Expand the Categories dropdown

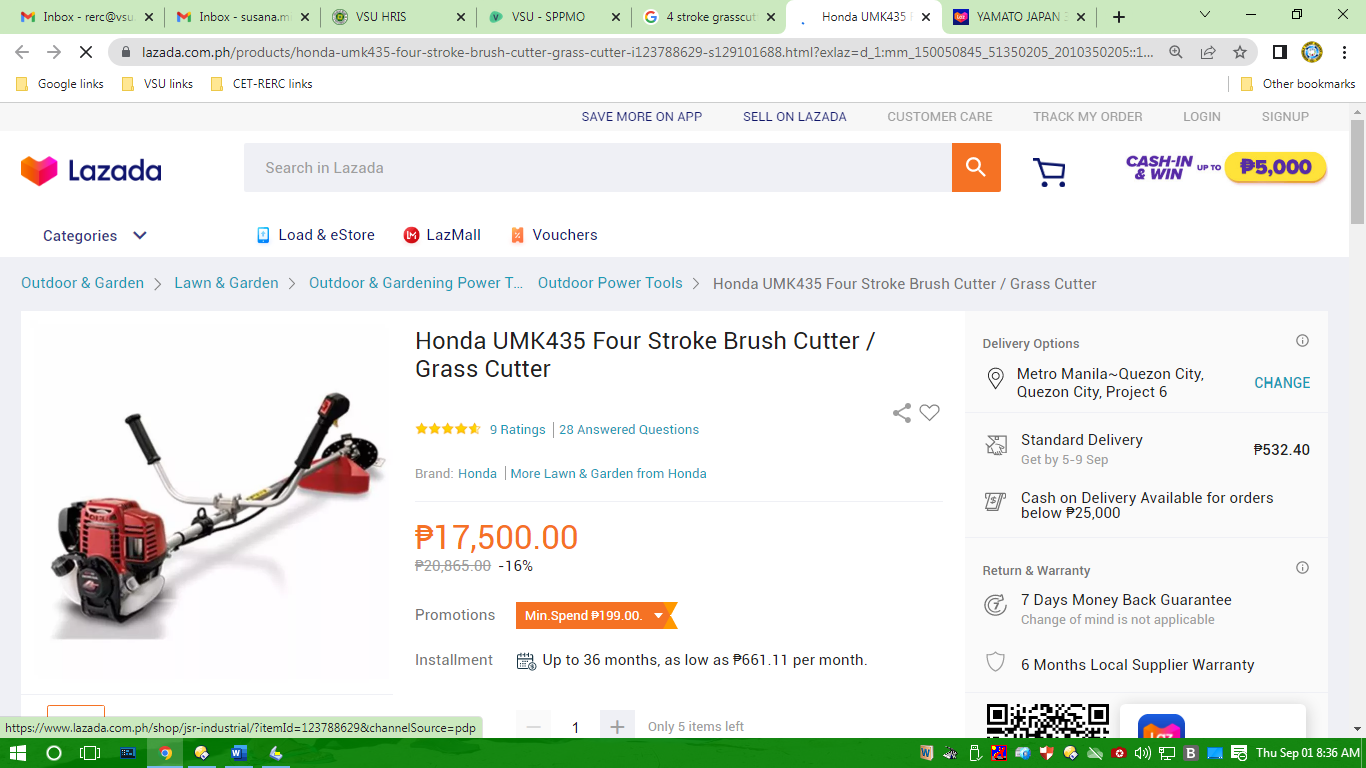point(95,236)
